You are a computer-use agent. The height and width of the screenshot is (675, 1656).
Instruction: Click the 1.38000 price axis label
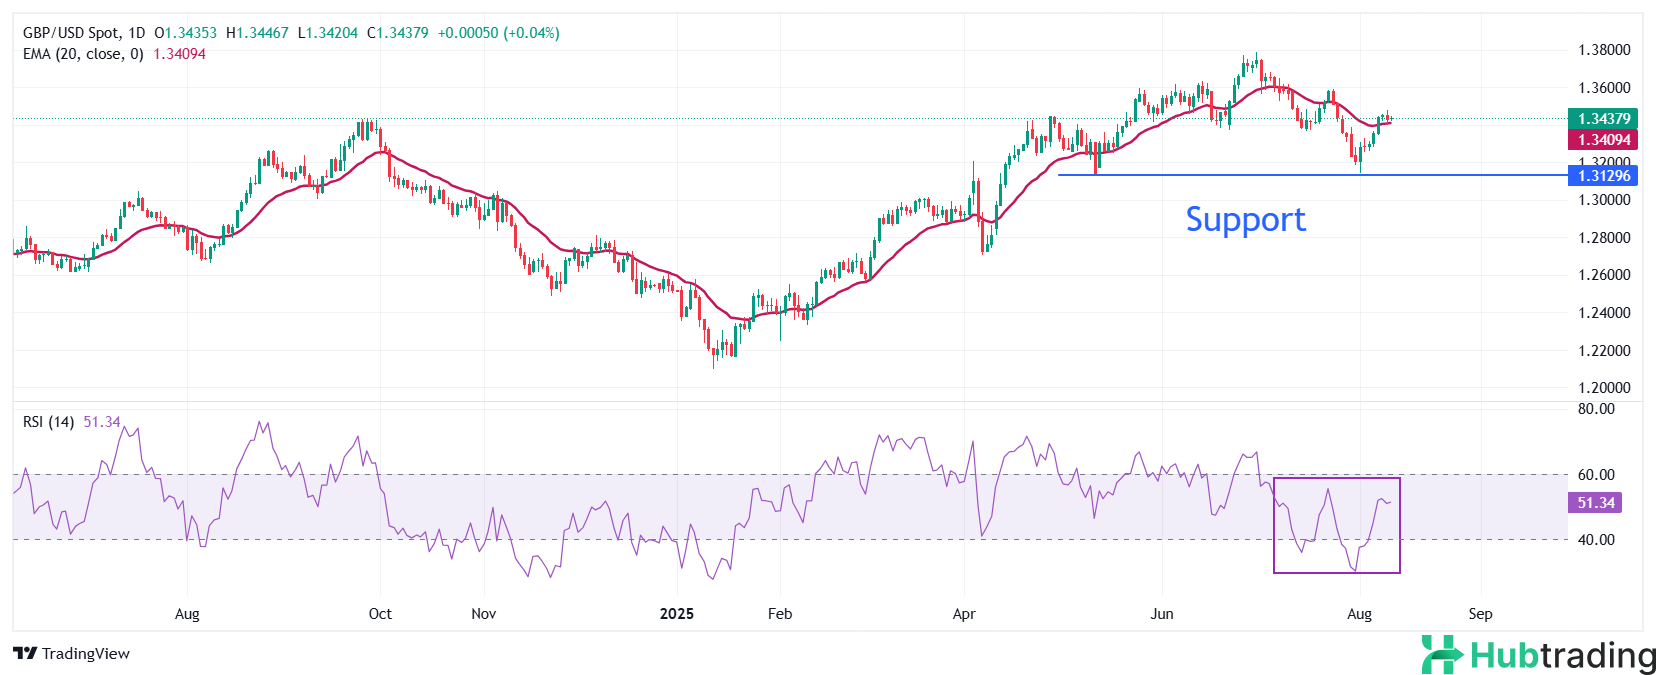1603,50
